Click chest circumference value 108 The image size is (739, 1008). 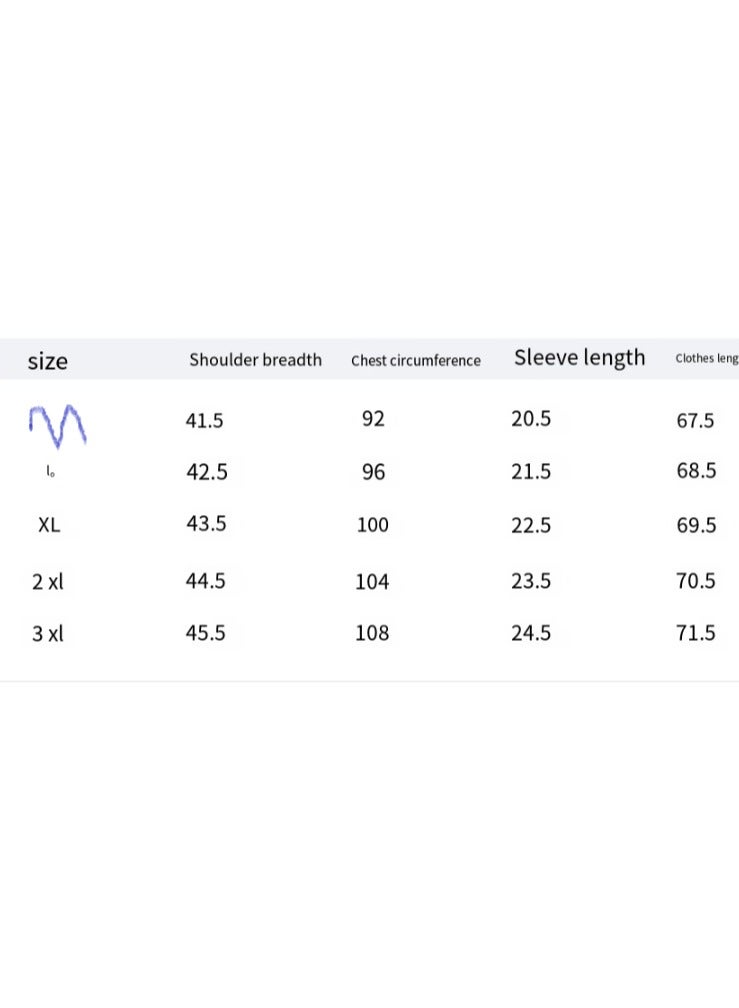coord(372,633)
